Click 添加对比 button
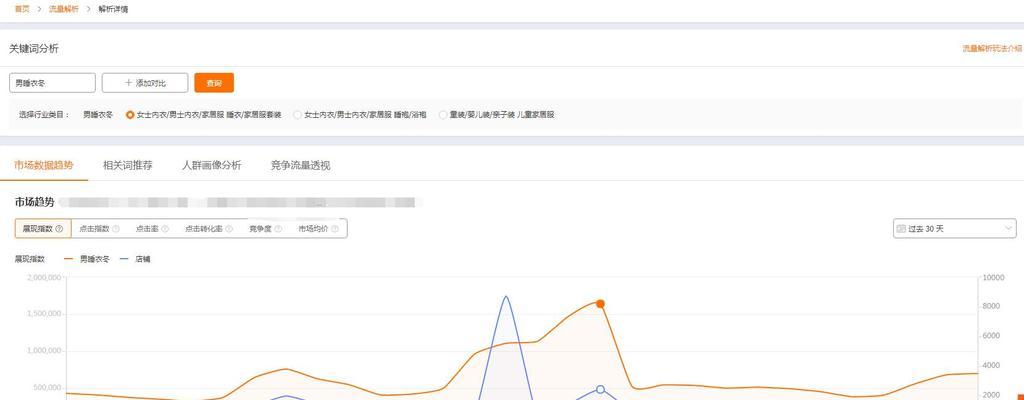 click(x=145, y=83)
